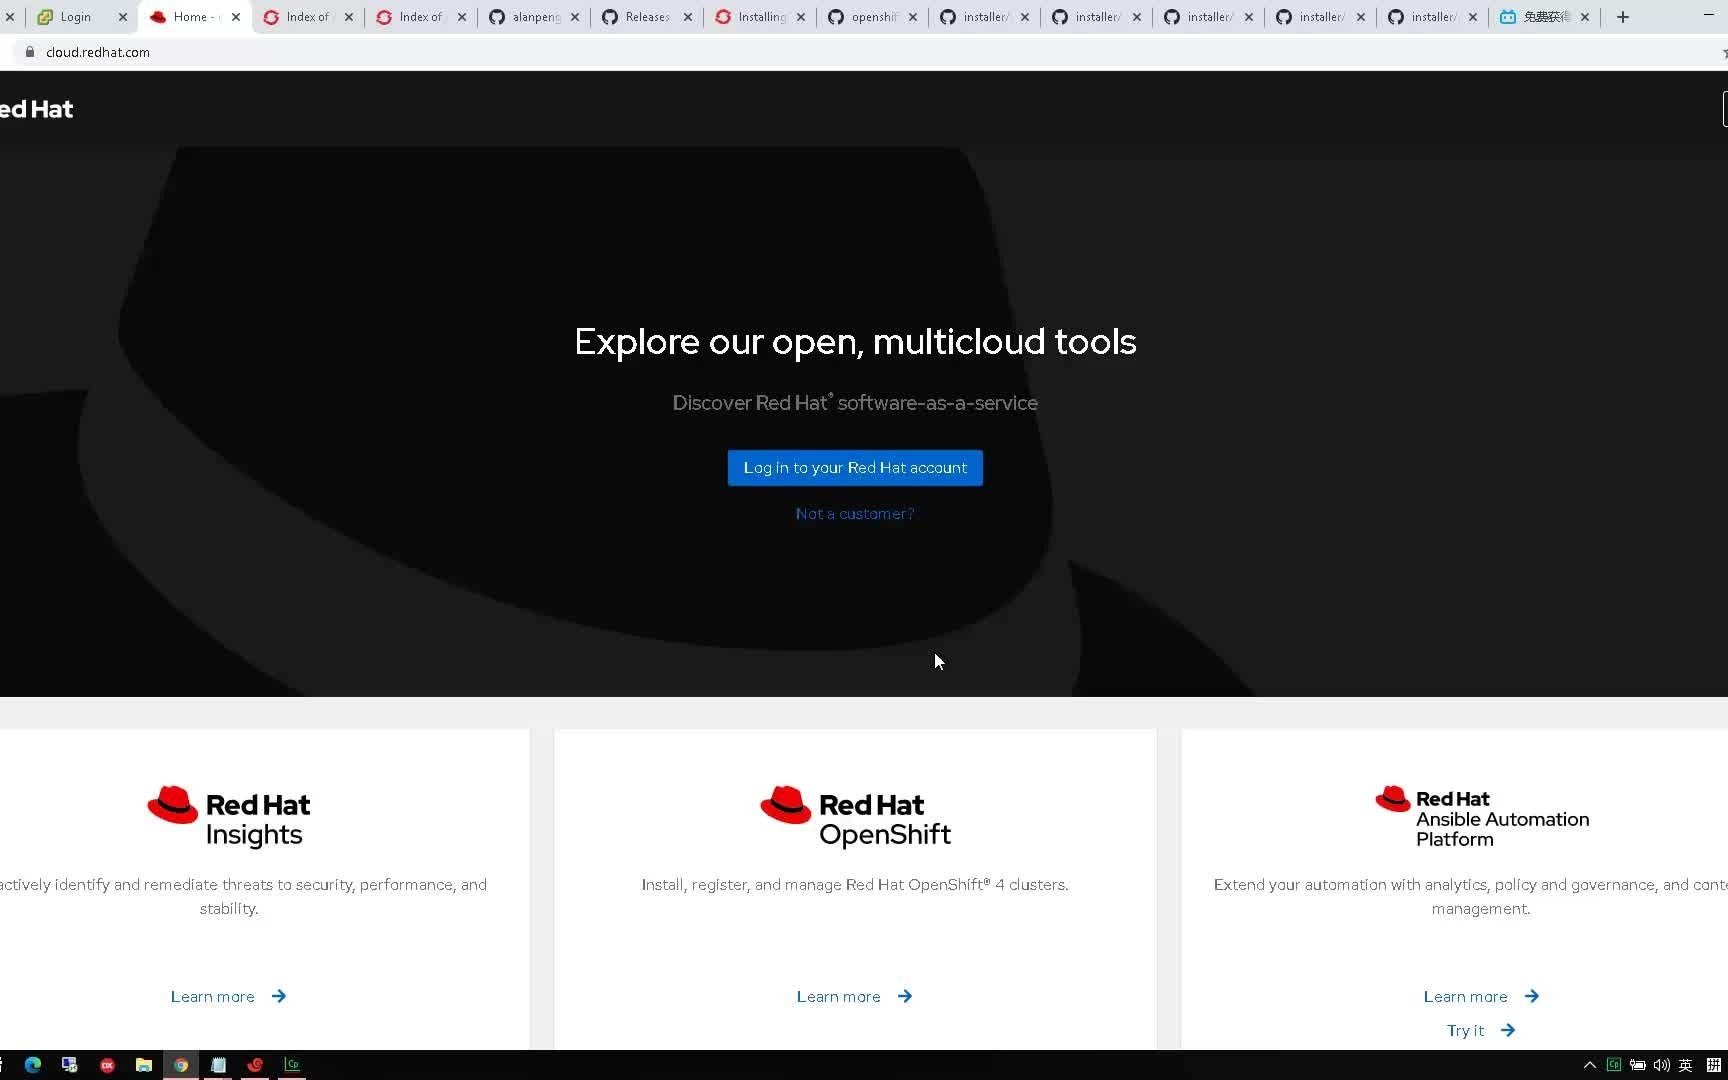Close the Installing tab
Screen dimensions: 1728x1080
coord(801,17)
